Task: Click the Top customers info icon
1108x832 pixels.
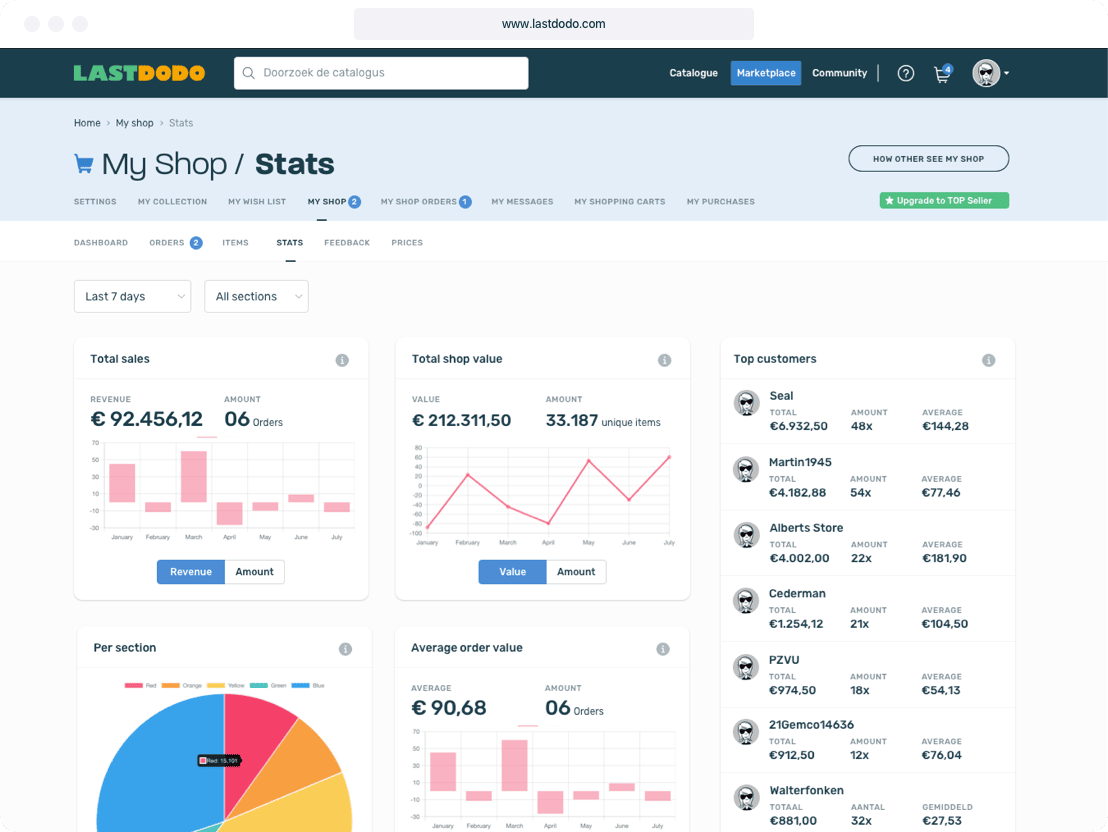Action: tap(988, 360)
